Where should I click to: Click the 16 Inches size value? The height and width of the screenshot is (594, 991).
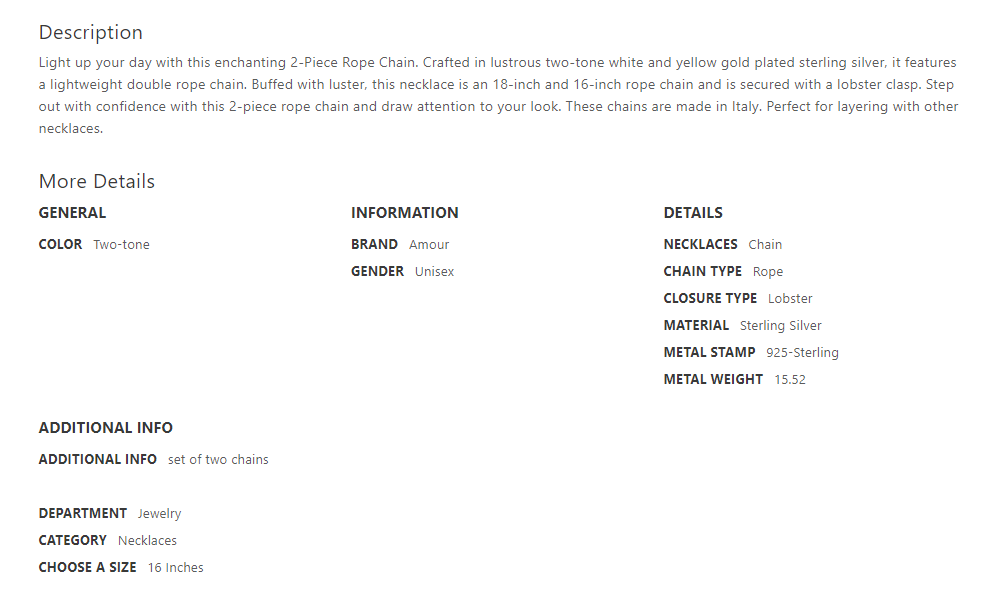pos(175,568)
